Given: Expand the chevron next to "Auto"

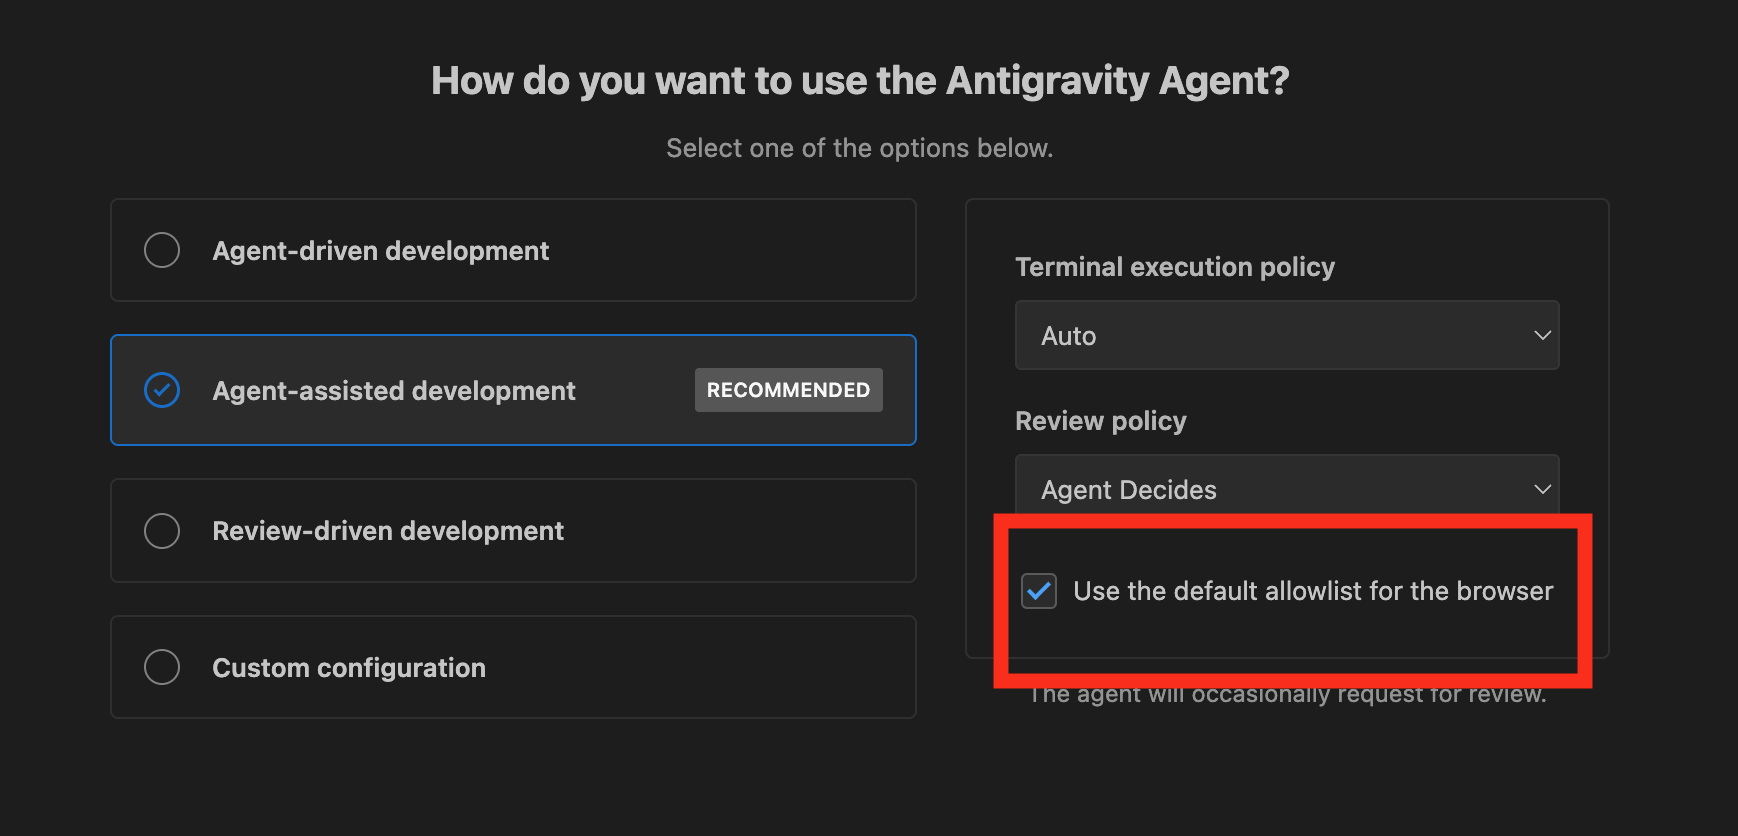Looking at the screenshot, I should click(1543, 335).
